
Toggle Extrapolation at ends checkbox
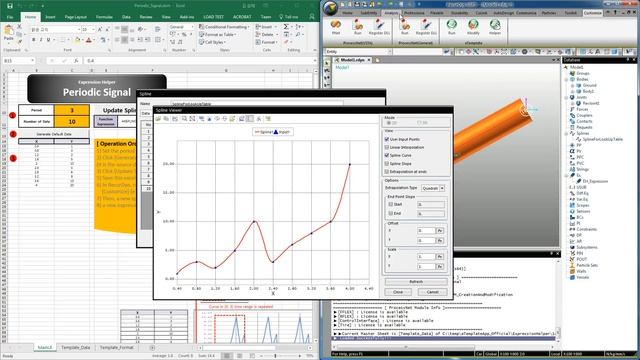coord(387,172)
